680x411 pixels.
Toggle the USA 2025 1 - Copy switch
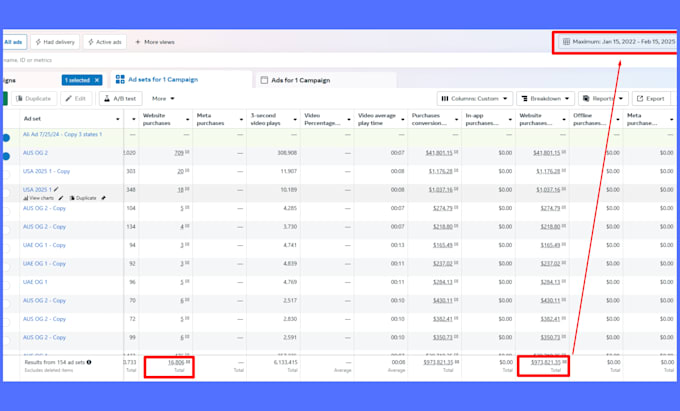pyautogui.click(x=6, y=172)
